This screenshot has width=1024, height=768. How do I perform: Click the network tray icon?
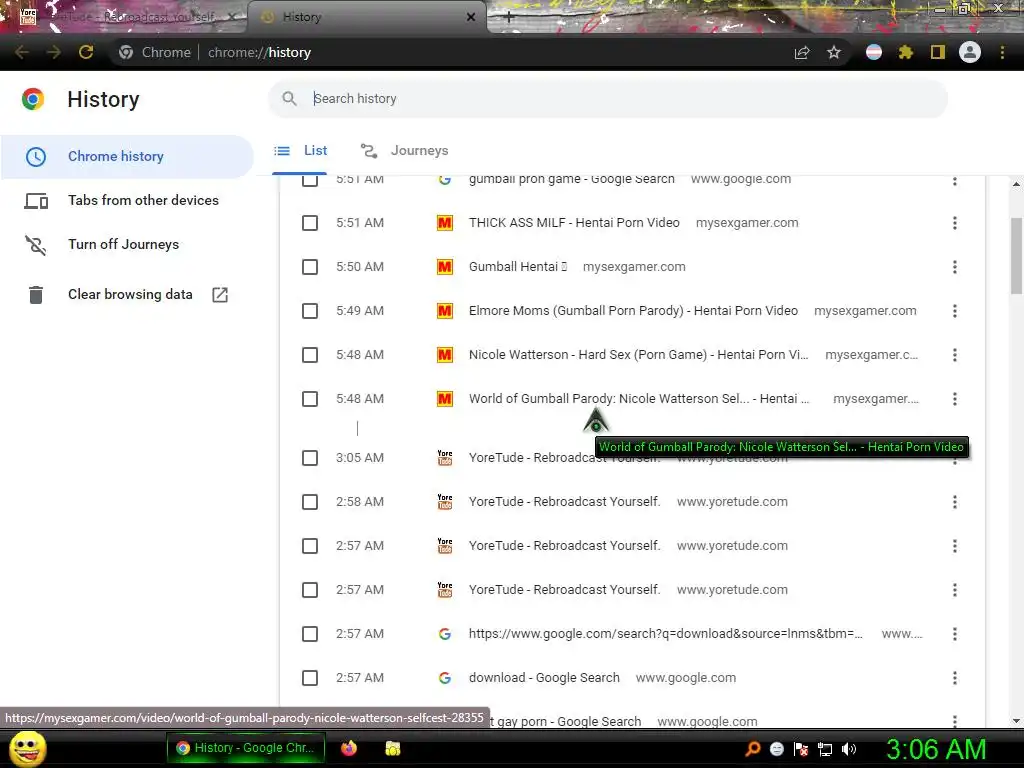tap(825, 749)
